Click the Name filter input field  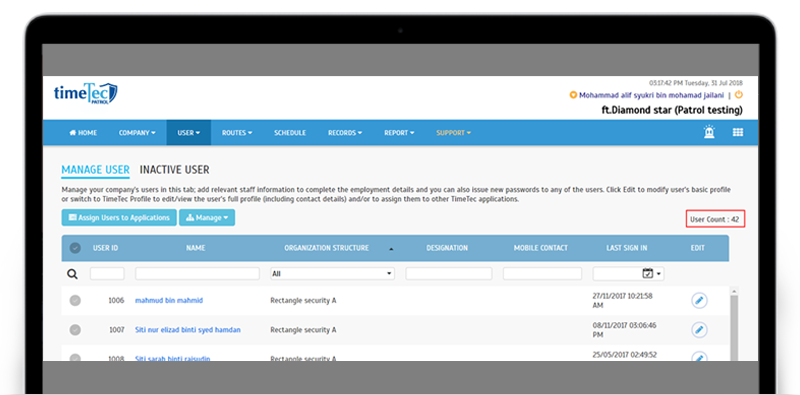[x=197, y=274]
